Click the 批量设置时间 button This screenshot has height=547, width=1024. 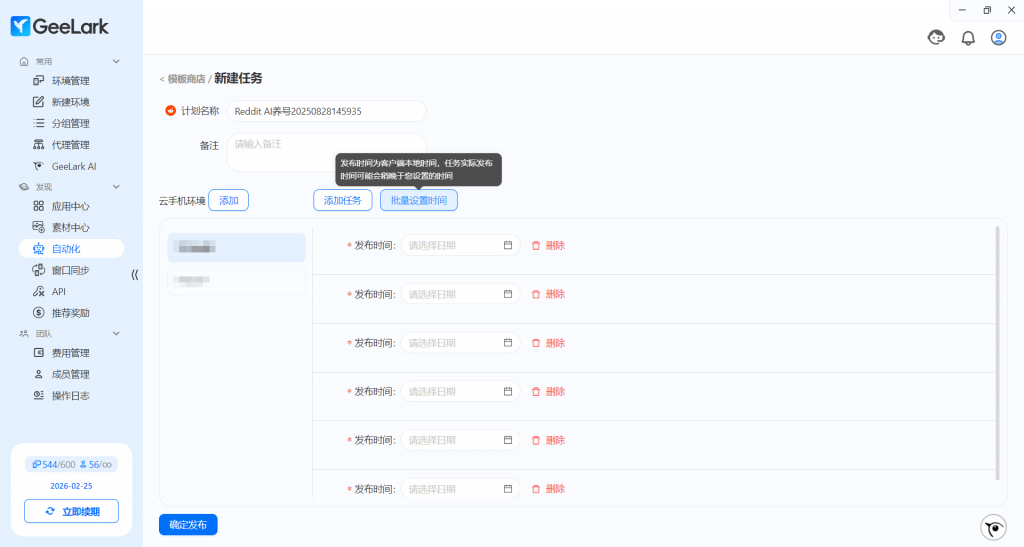419,200
